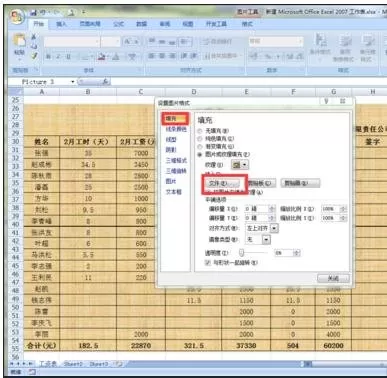Open the Font group dialog launcher
The height and width of the screenshot is (378, 387).
tap(139, 70)
